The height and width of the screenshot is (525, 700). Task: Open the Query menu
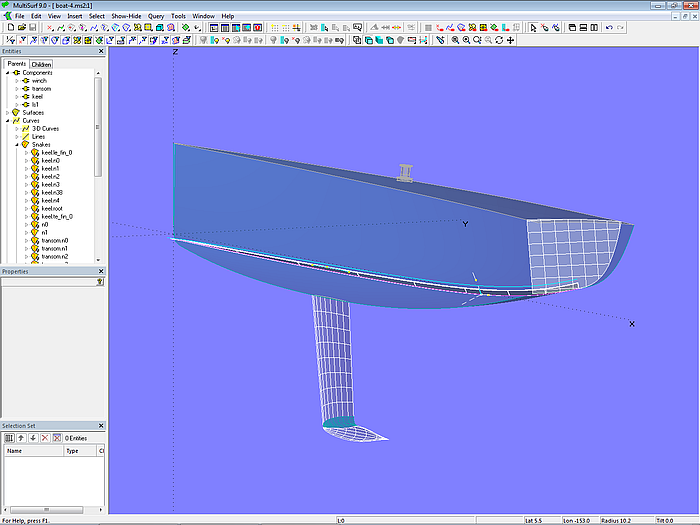[156, 16]
